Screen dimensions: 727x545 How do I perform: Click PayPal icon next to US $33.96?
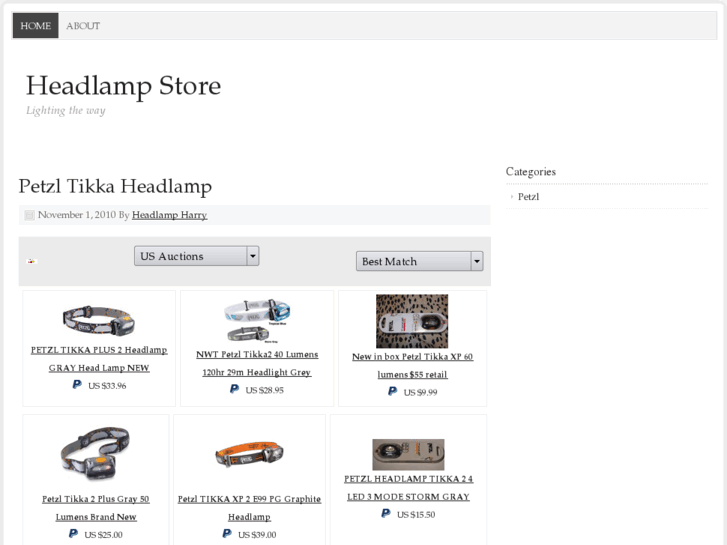coord(77,385)
